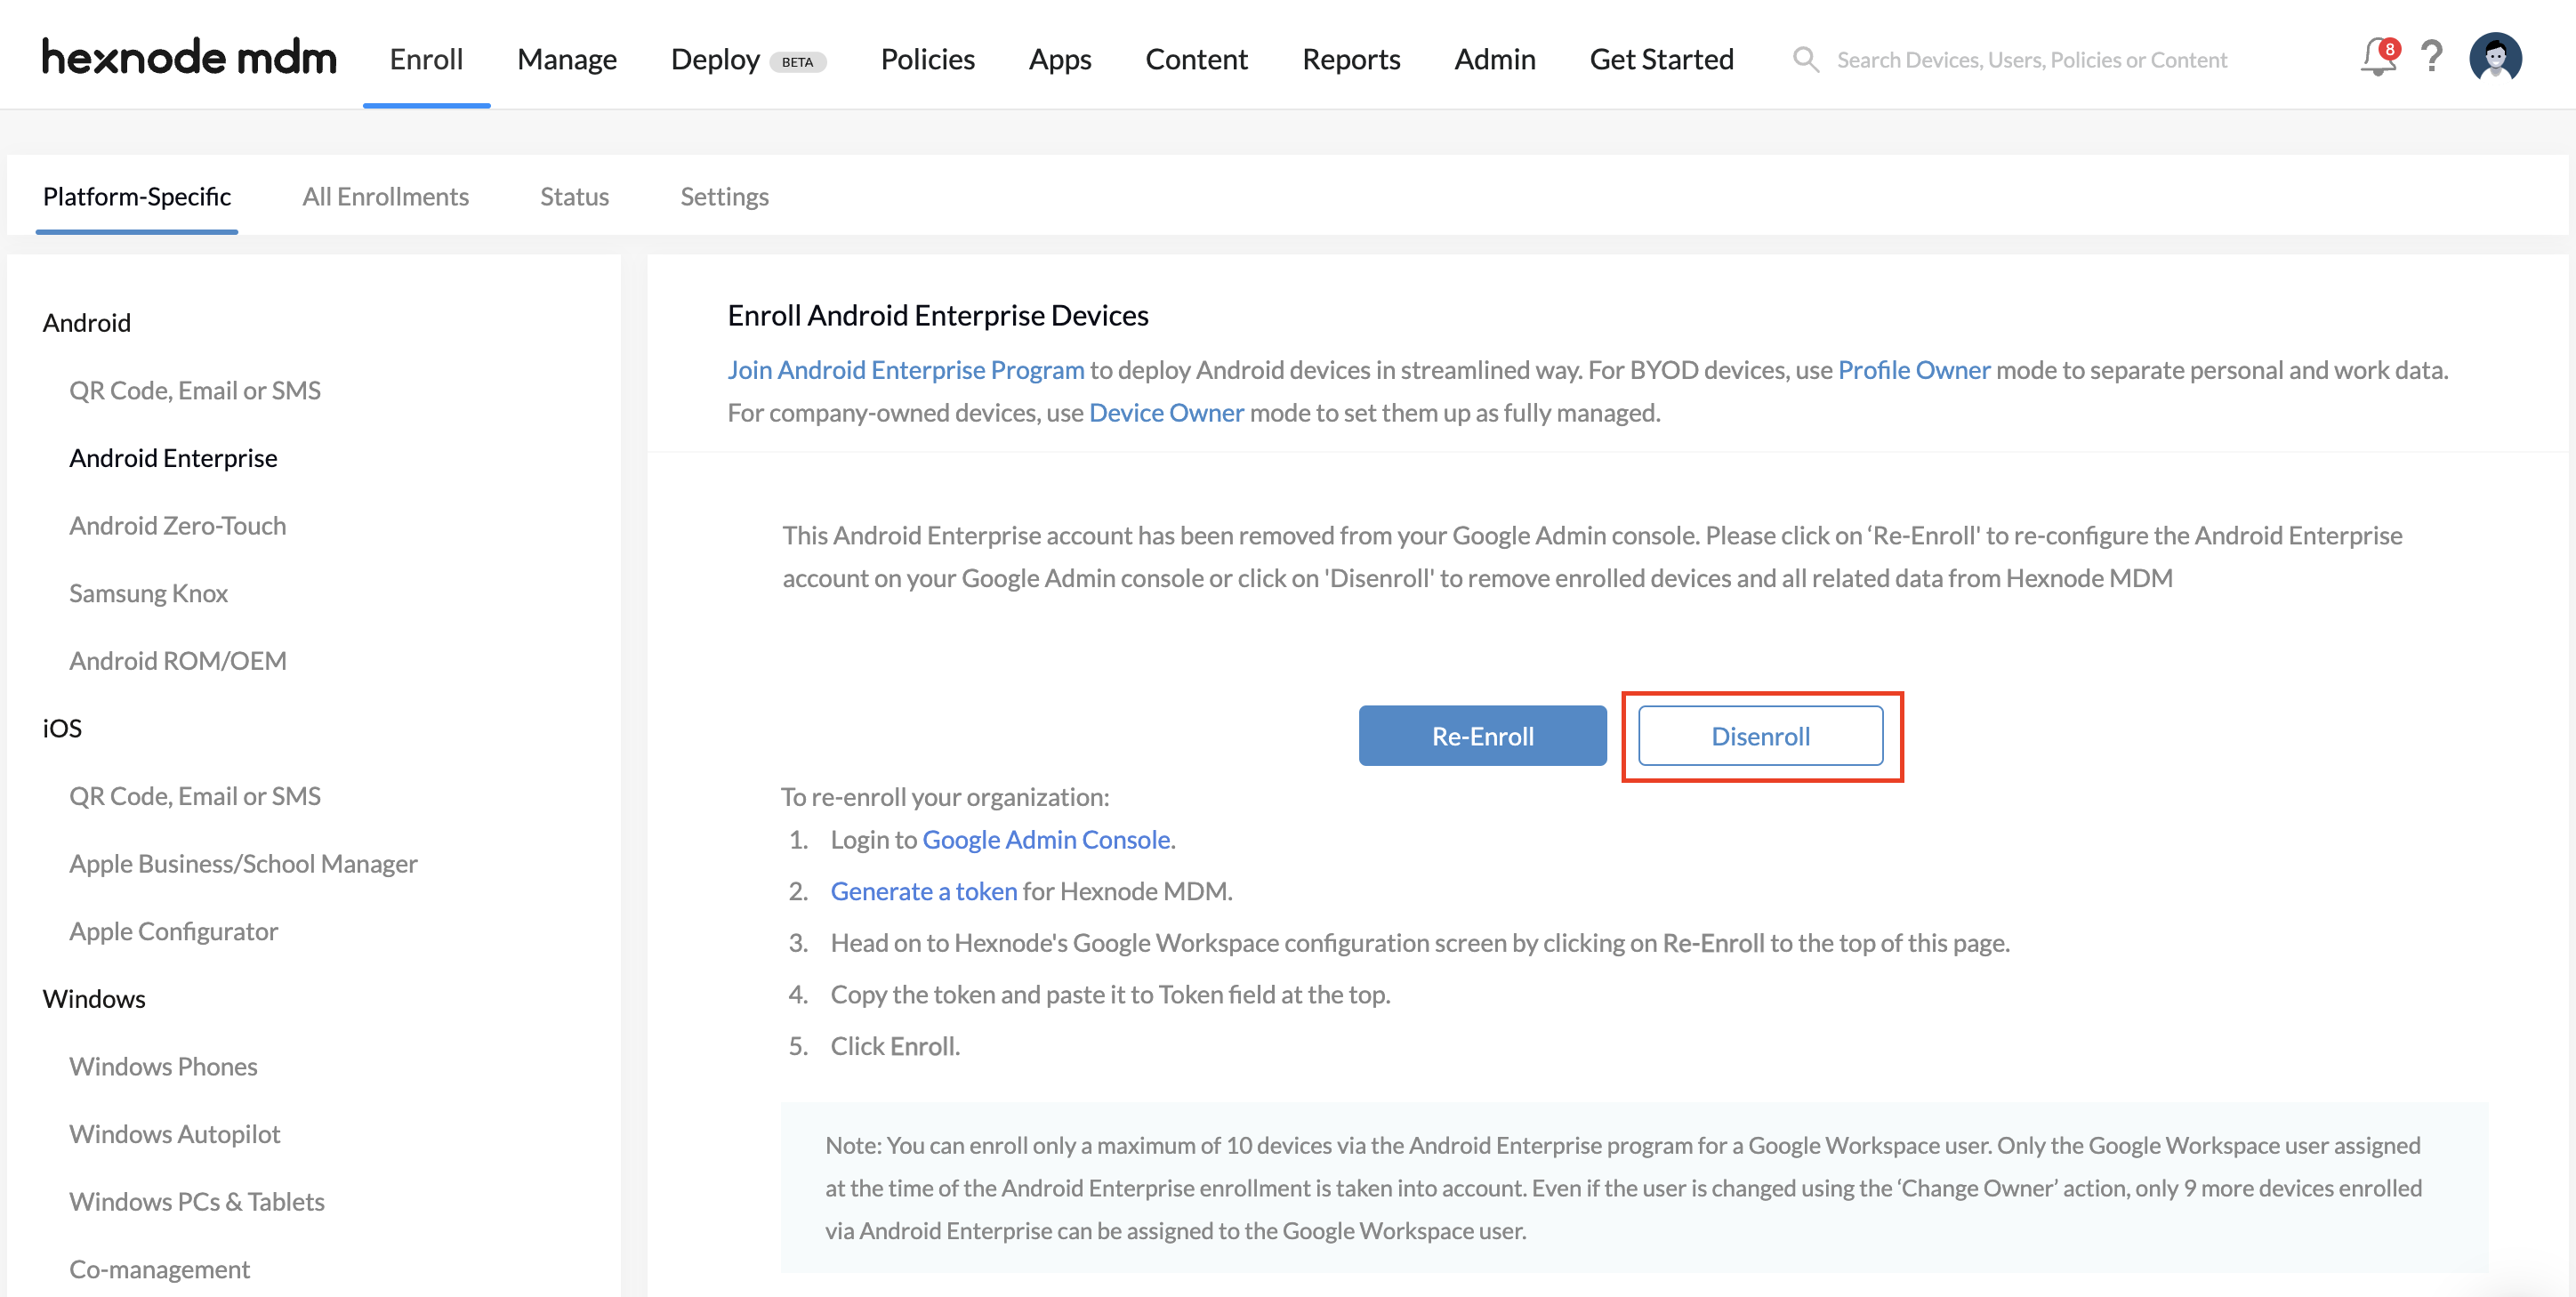Open the Admin menu

coord(1495,59)
